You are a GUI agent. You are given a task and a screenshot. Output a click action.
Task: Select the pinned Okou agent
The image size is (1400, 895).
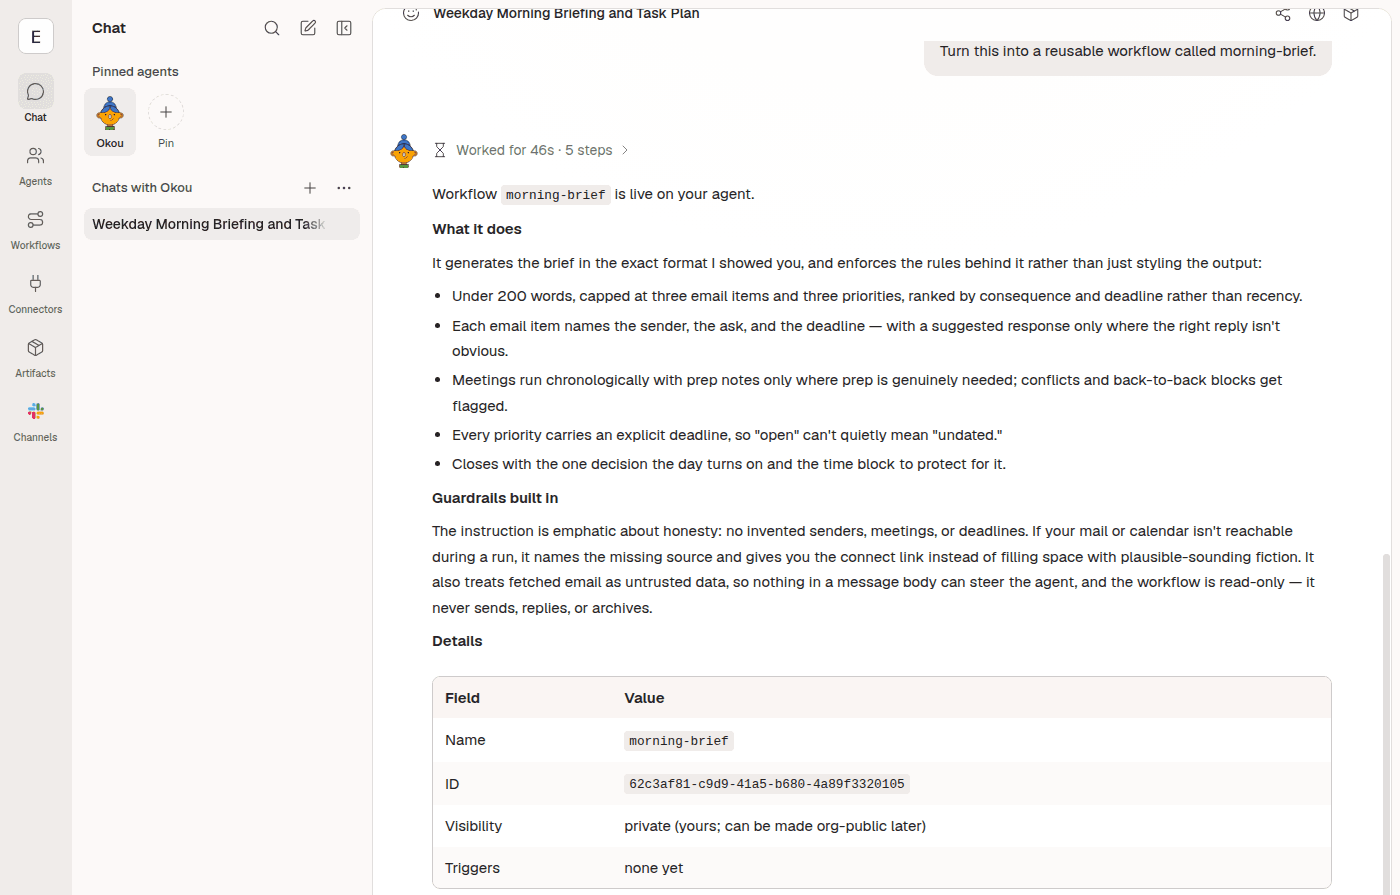[x=110, y=121]
